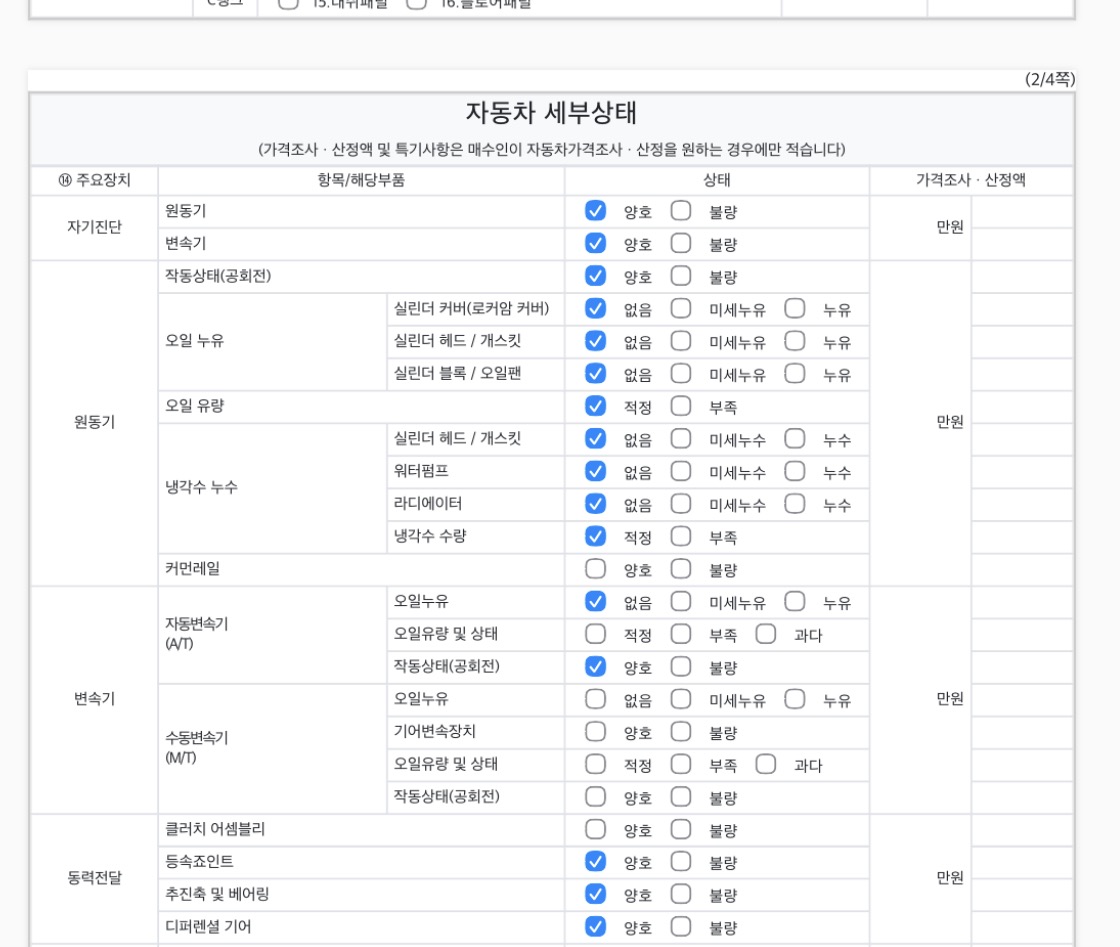Tick 양호 for 기어변속장치
Image resolution: width=1120 pixels, height=947 pixels.
[596, 732]
